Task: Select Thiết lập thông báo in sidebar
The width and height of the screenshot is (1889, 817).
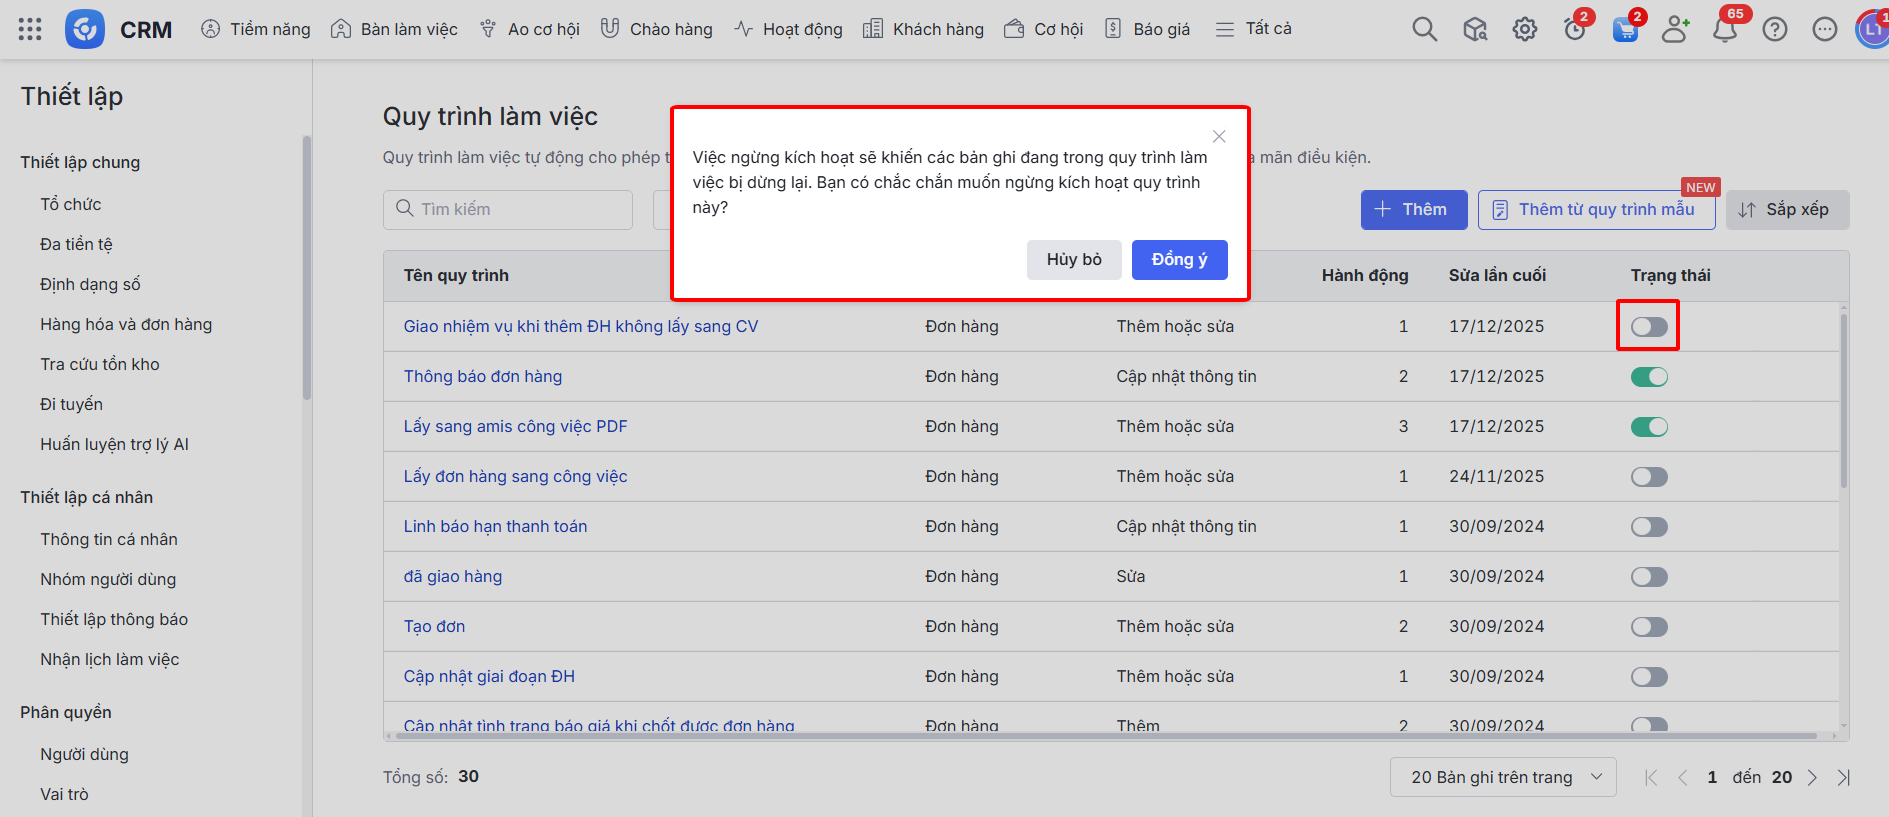Action: pos(114,619)
